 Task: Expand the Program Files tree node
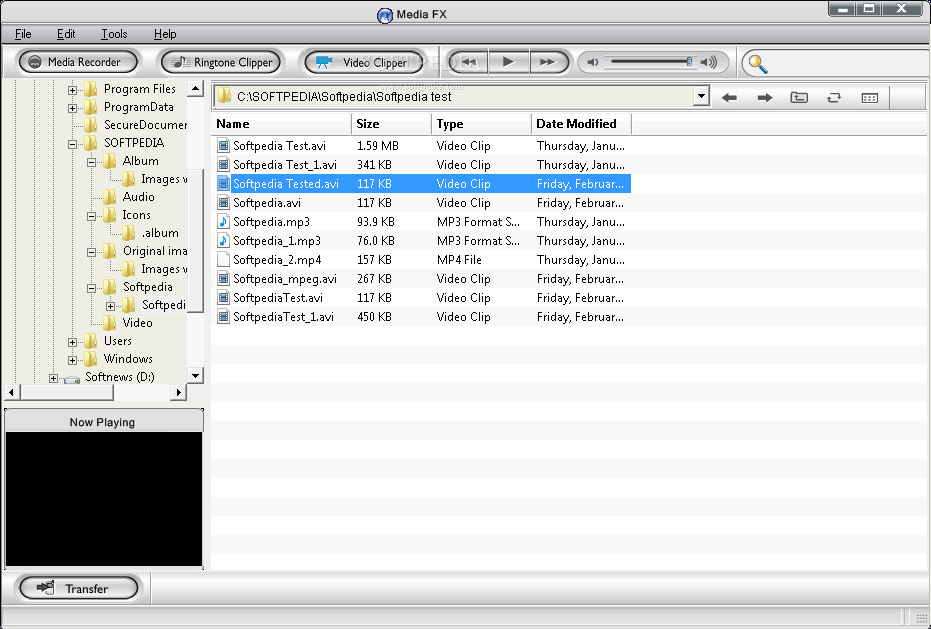click(x=73, y=90)
